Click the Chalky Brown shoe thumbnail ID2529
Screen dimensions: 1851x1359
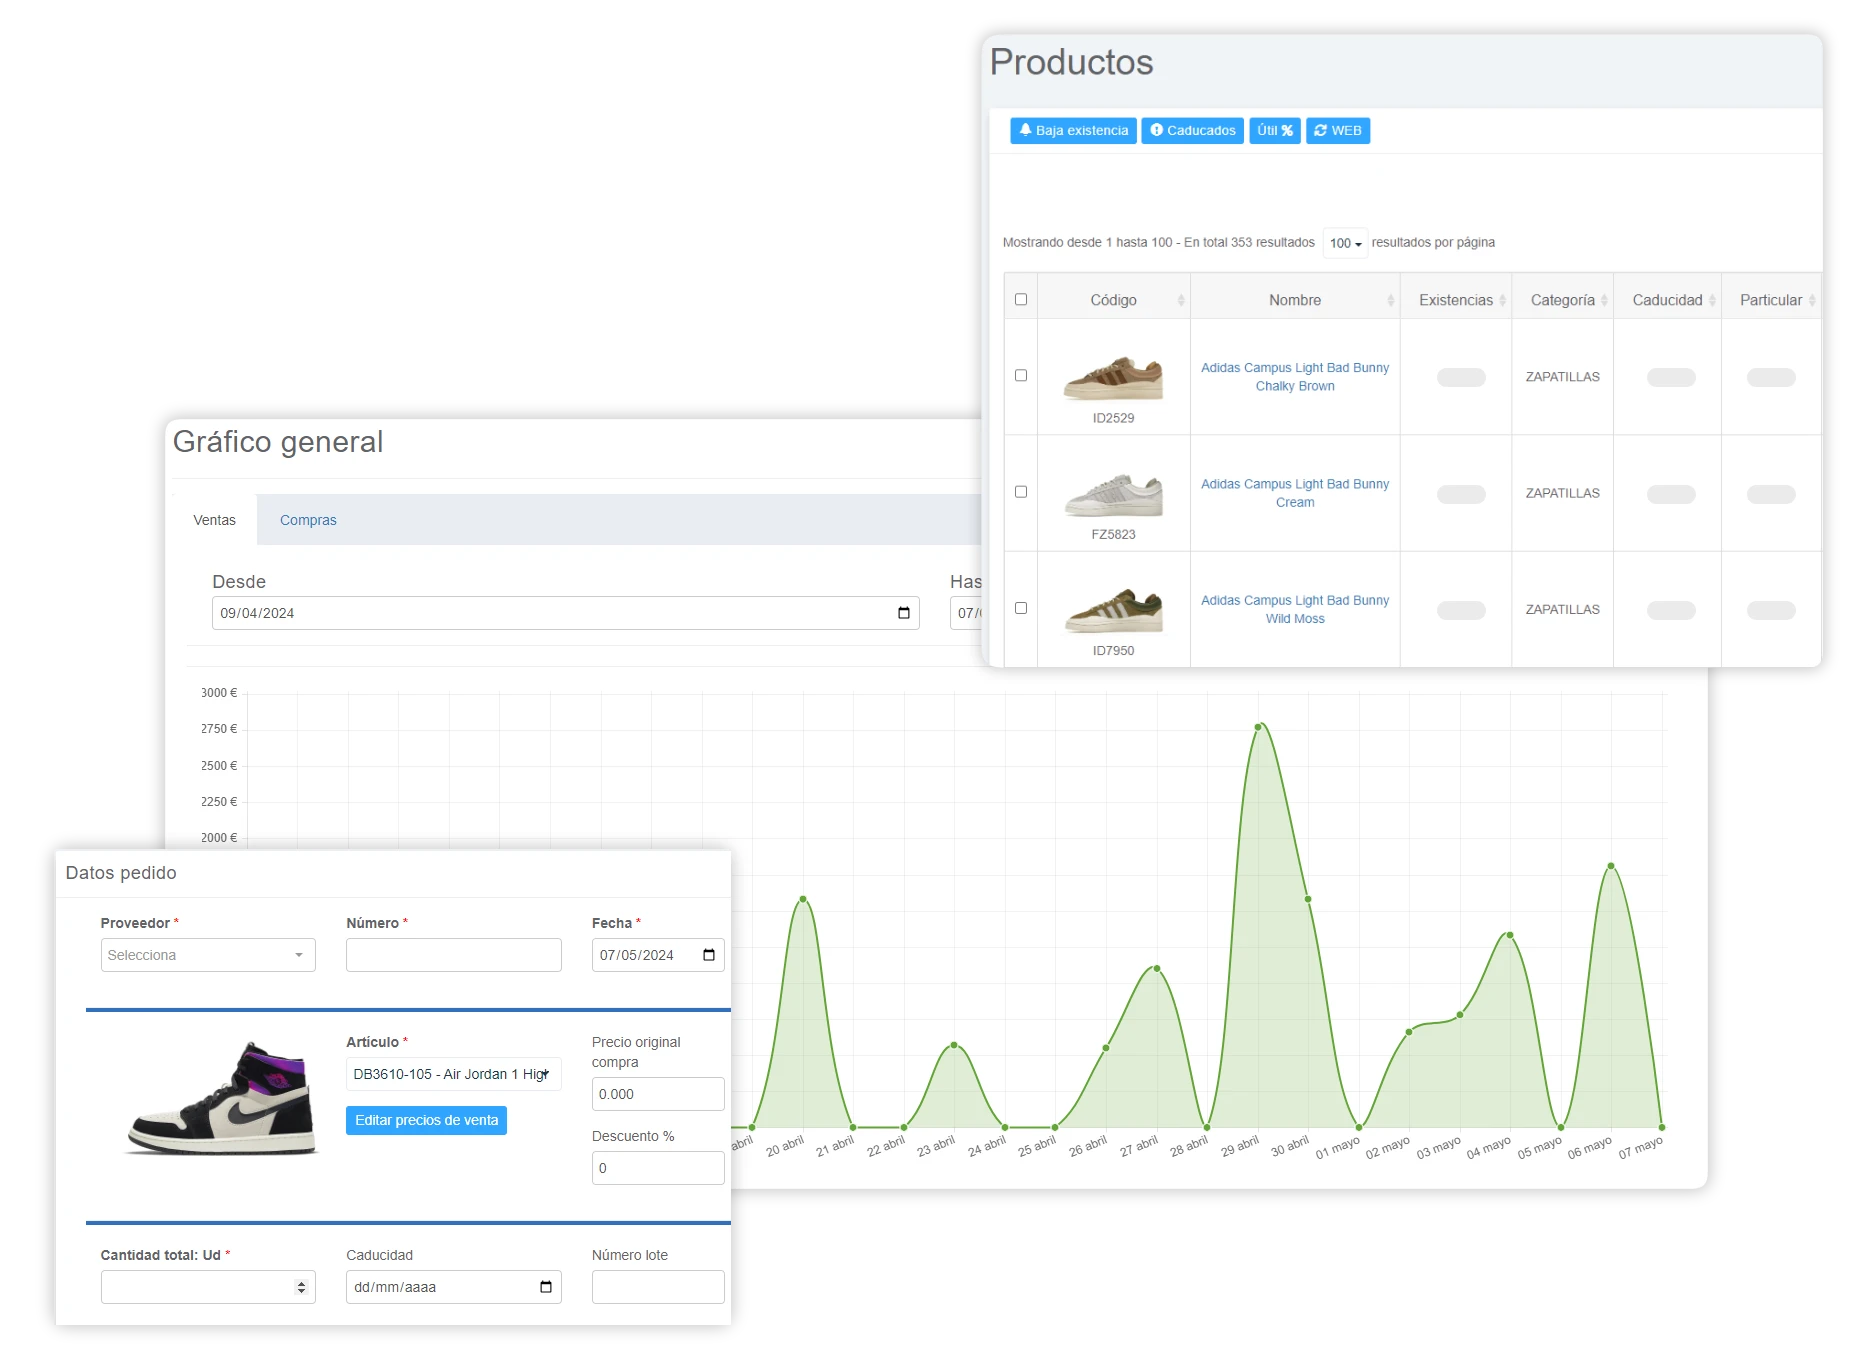pyautogui.click(x=1114, y=377)
